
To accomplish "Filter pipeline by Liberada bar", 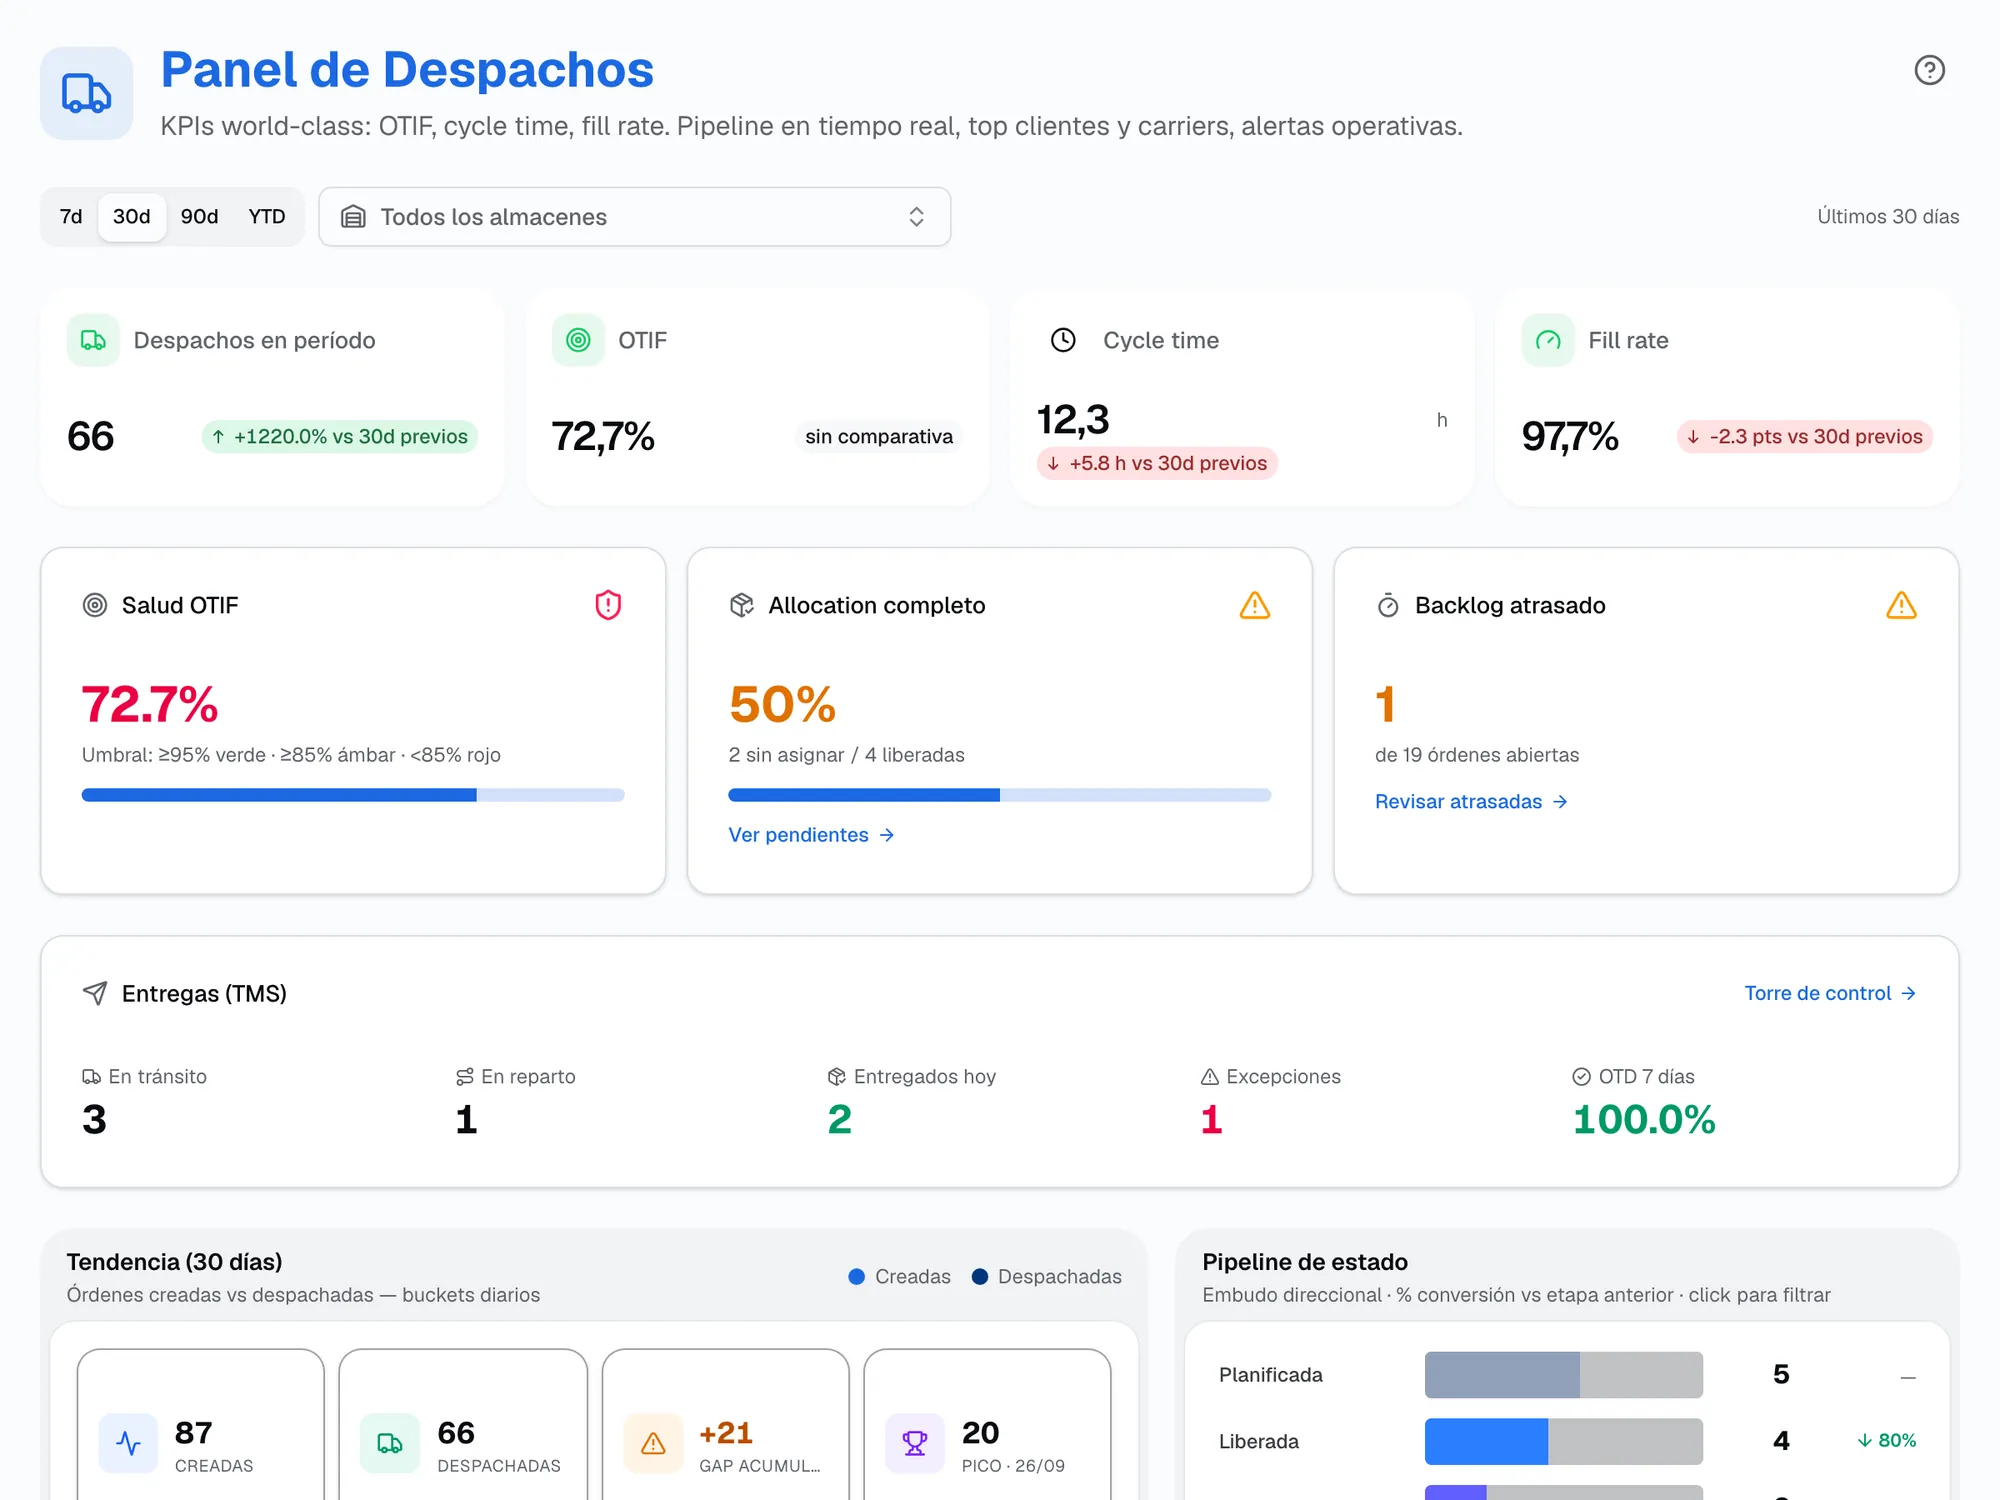I will coord(1564,1441).
